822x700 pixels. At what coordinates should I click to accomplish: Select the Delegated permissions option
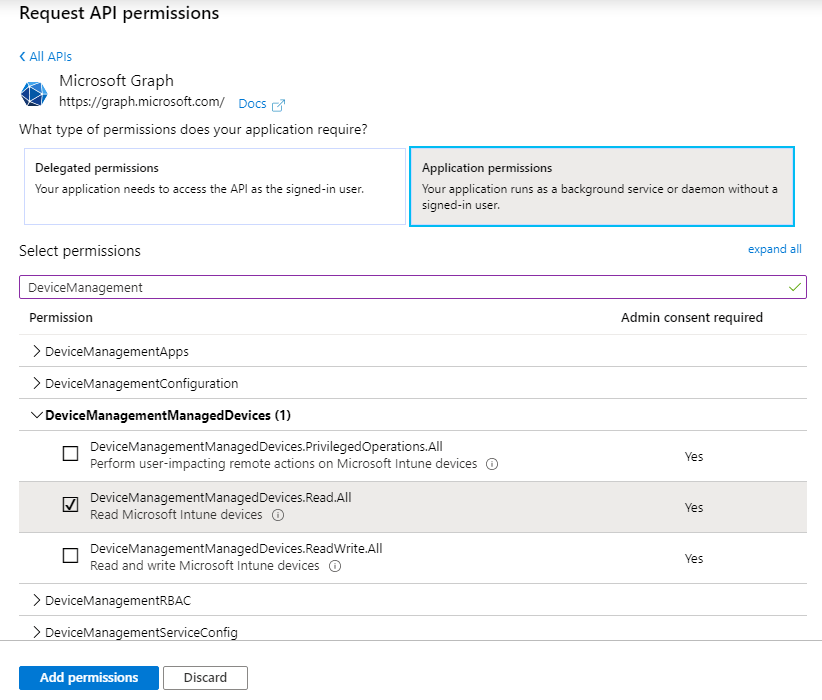click(215, 186)
